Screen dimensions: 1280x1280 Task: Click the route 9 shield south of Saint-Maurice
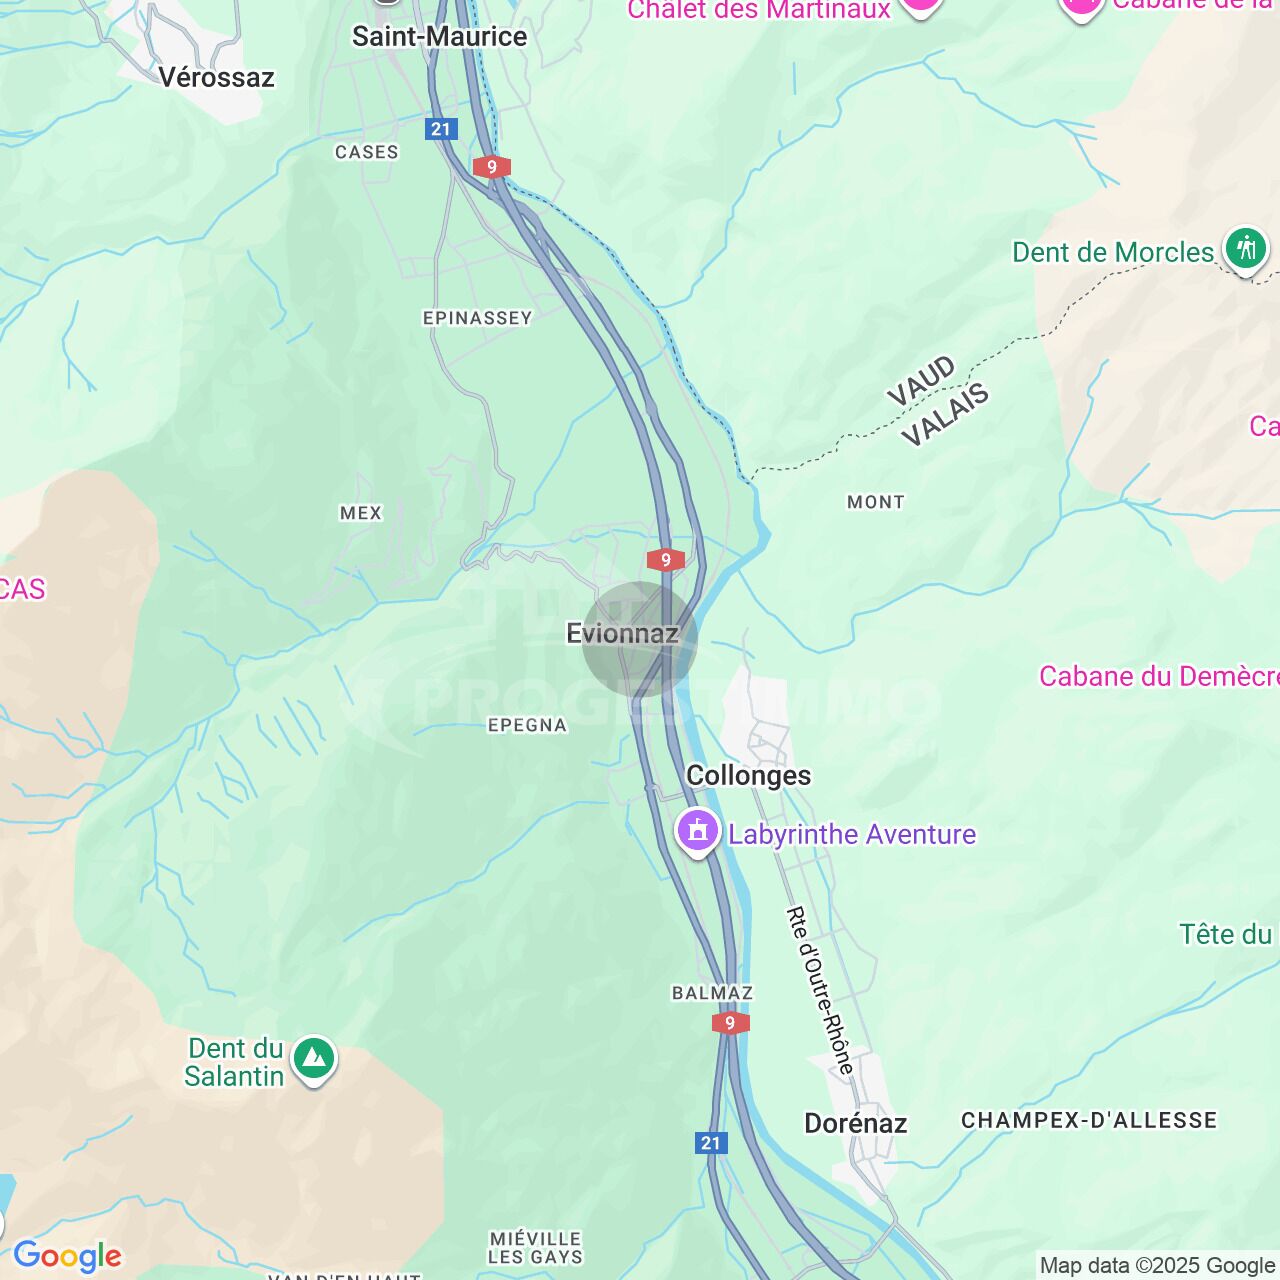pos(492,167)
